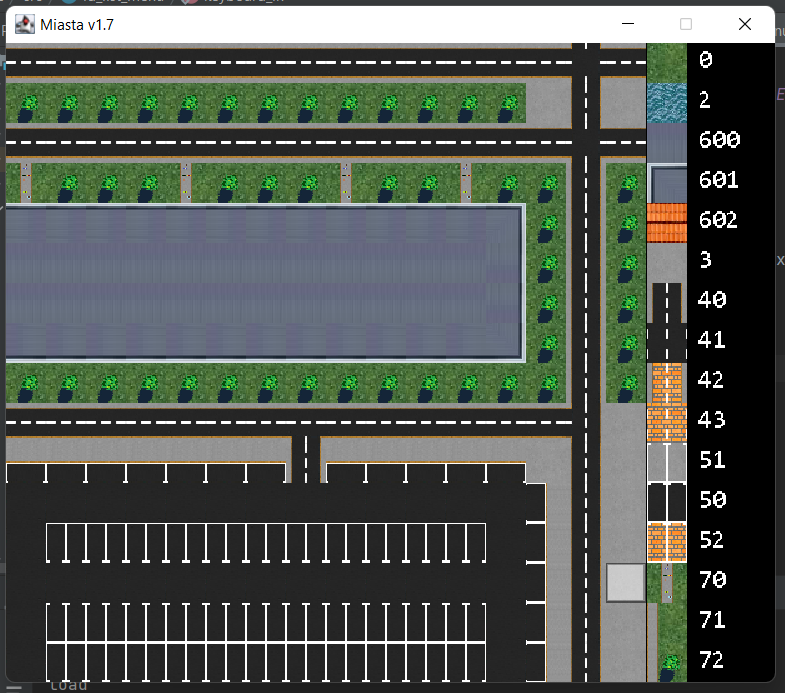Image resolution: width=785 pixels, height=693 pixels.
Task: Choose the gray building tile 600
Action: (667, 142)
